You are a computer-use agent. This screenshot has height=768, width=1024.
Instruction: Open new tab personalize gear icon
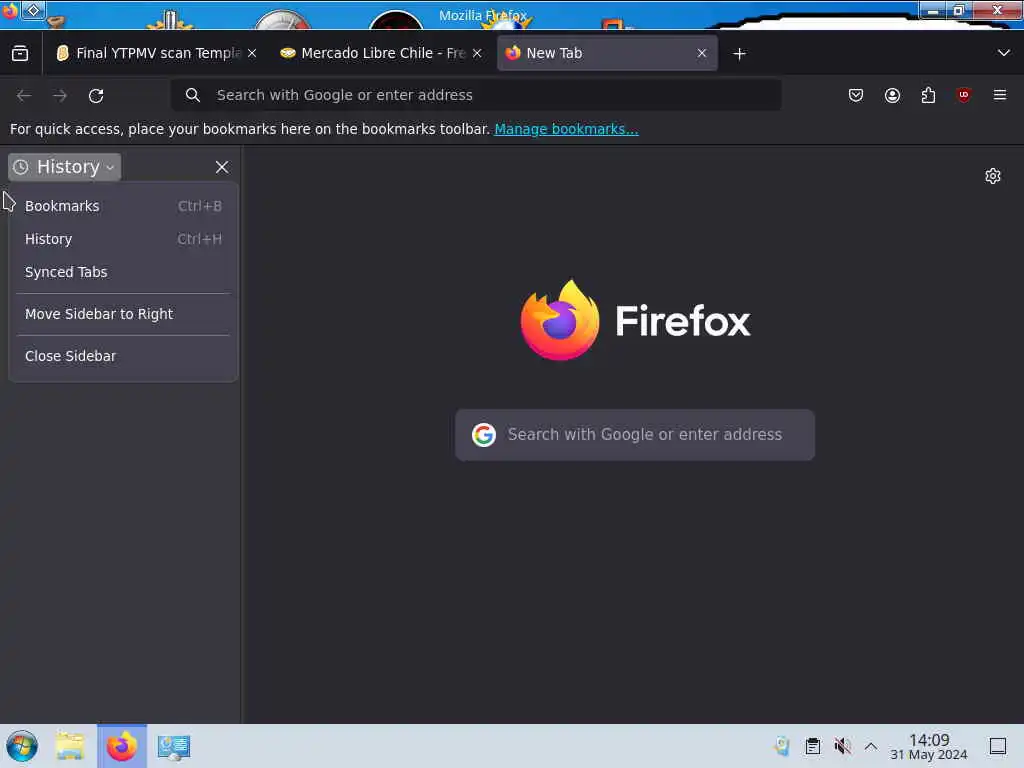tap(993, 176)
